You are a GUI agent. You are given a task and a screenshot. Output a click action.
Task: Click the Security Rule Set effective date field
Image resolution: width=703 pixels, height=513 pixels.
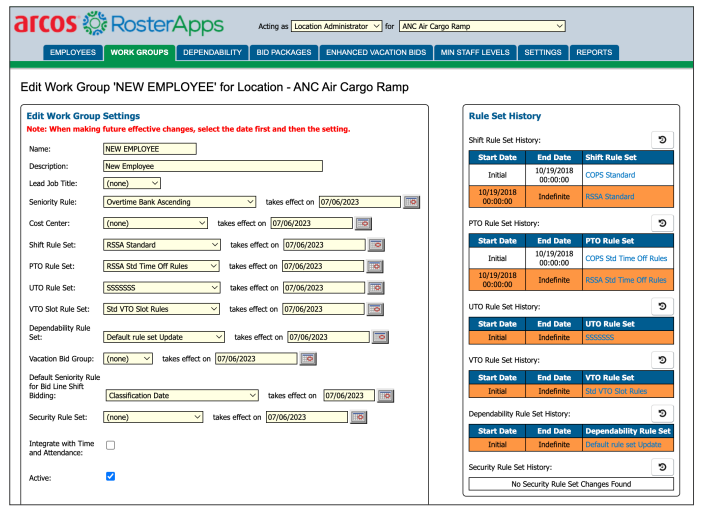coord(307,417)
